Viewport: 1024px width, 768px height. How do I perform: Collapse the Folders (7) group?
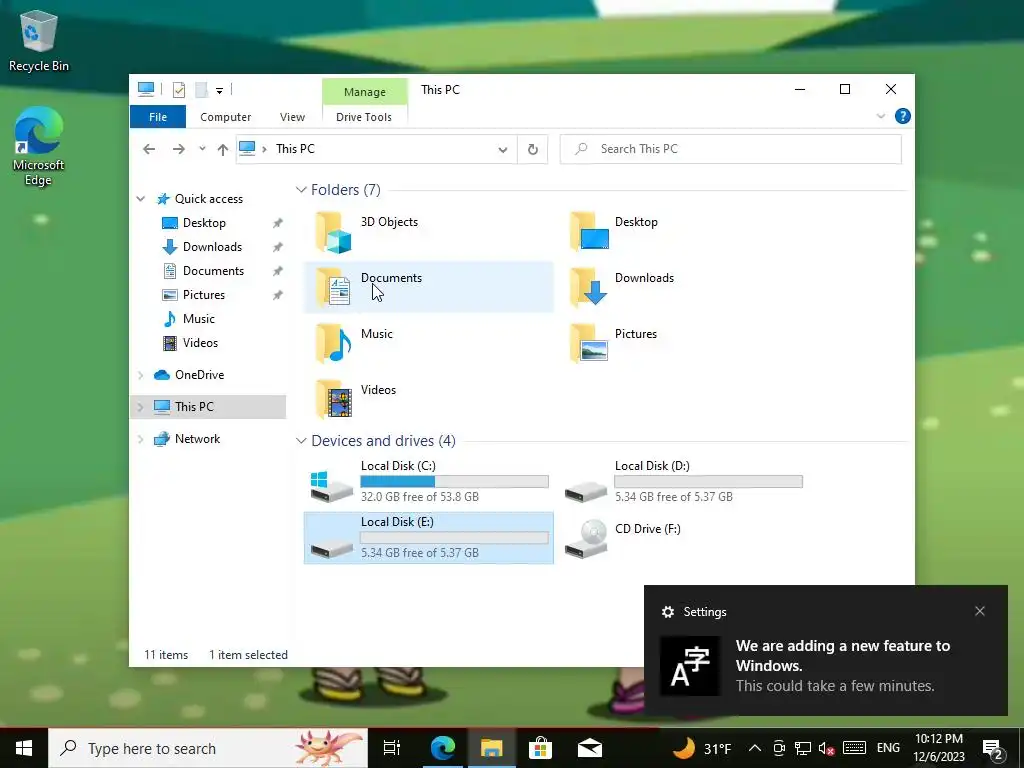301,189
